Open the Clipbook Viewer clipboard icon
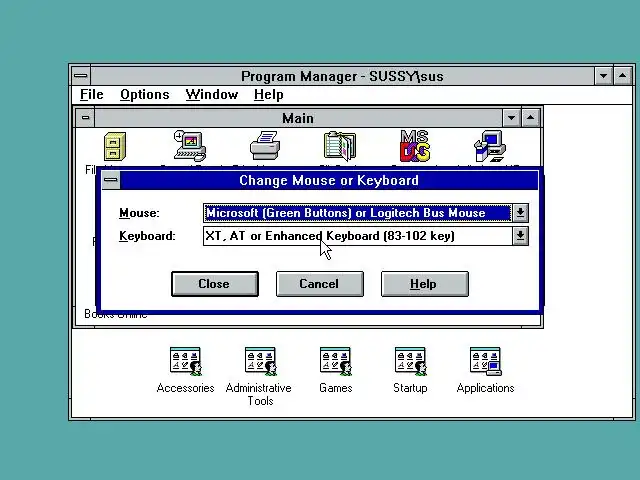Viewport: 640px width, 480px height. [x=340, y=146]
